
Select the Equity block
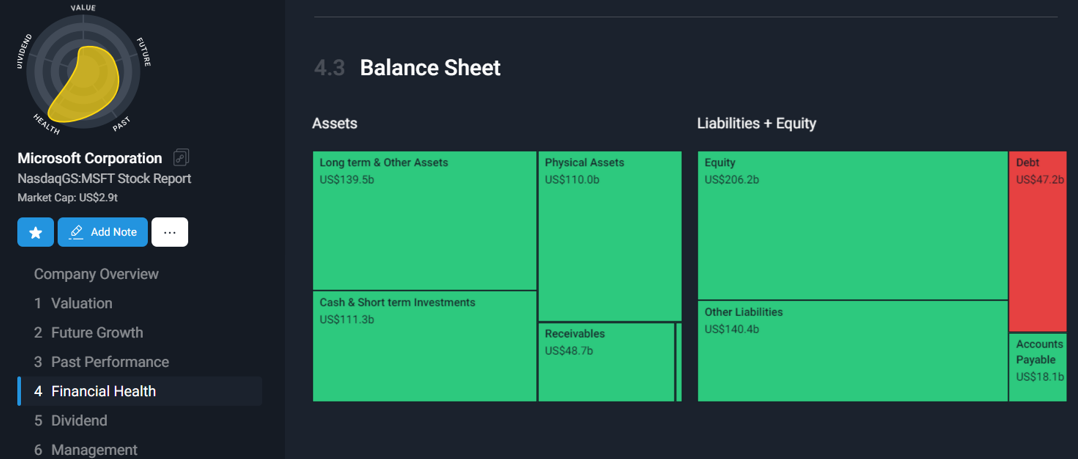coord(852,225)
